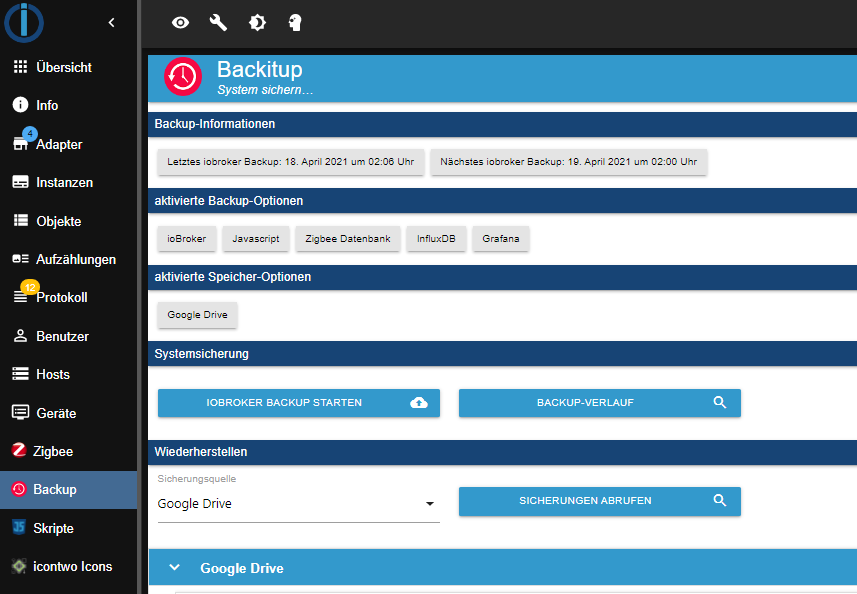Click the cloud upload icon on backup button
Image resolution: width=857 pixels, height=594 pixels.
(419, 403)
